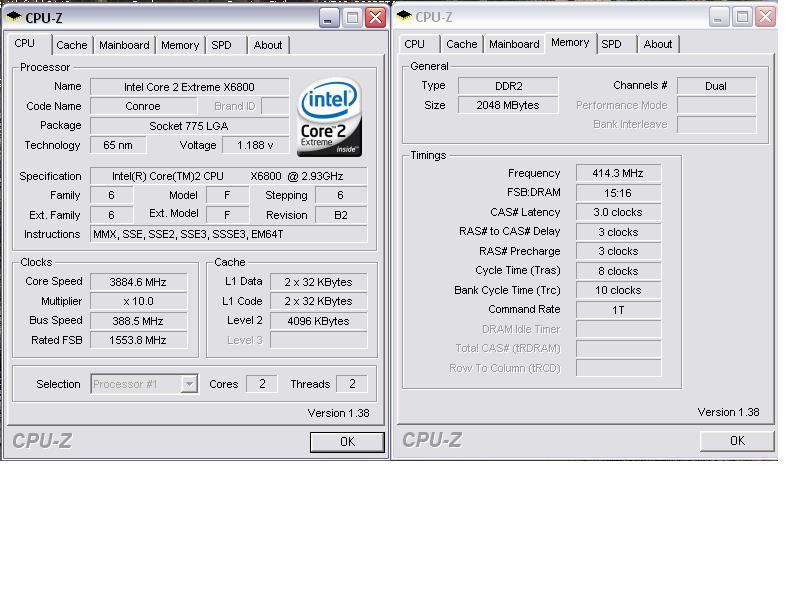800x600 pixels.
Task: Click the Command Rate value '1T'
Action: pyautogui.click(x=618, y=310)
